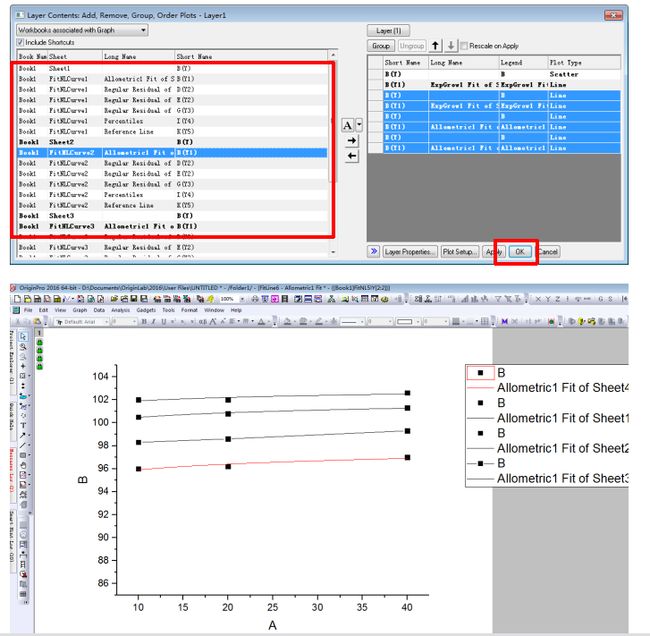Select the Line drawing tool
The height and width of the screenshot is (636, 650).
23,445
